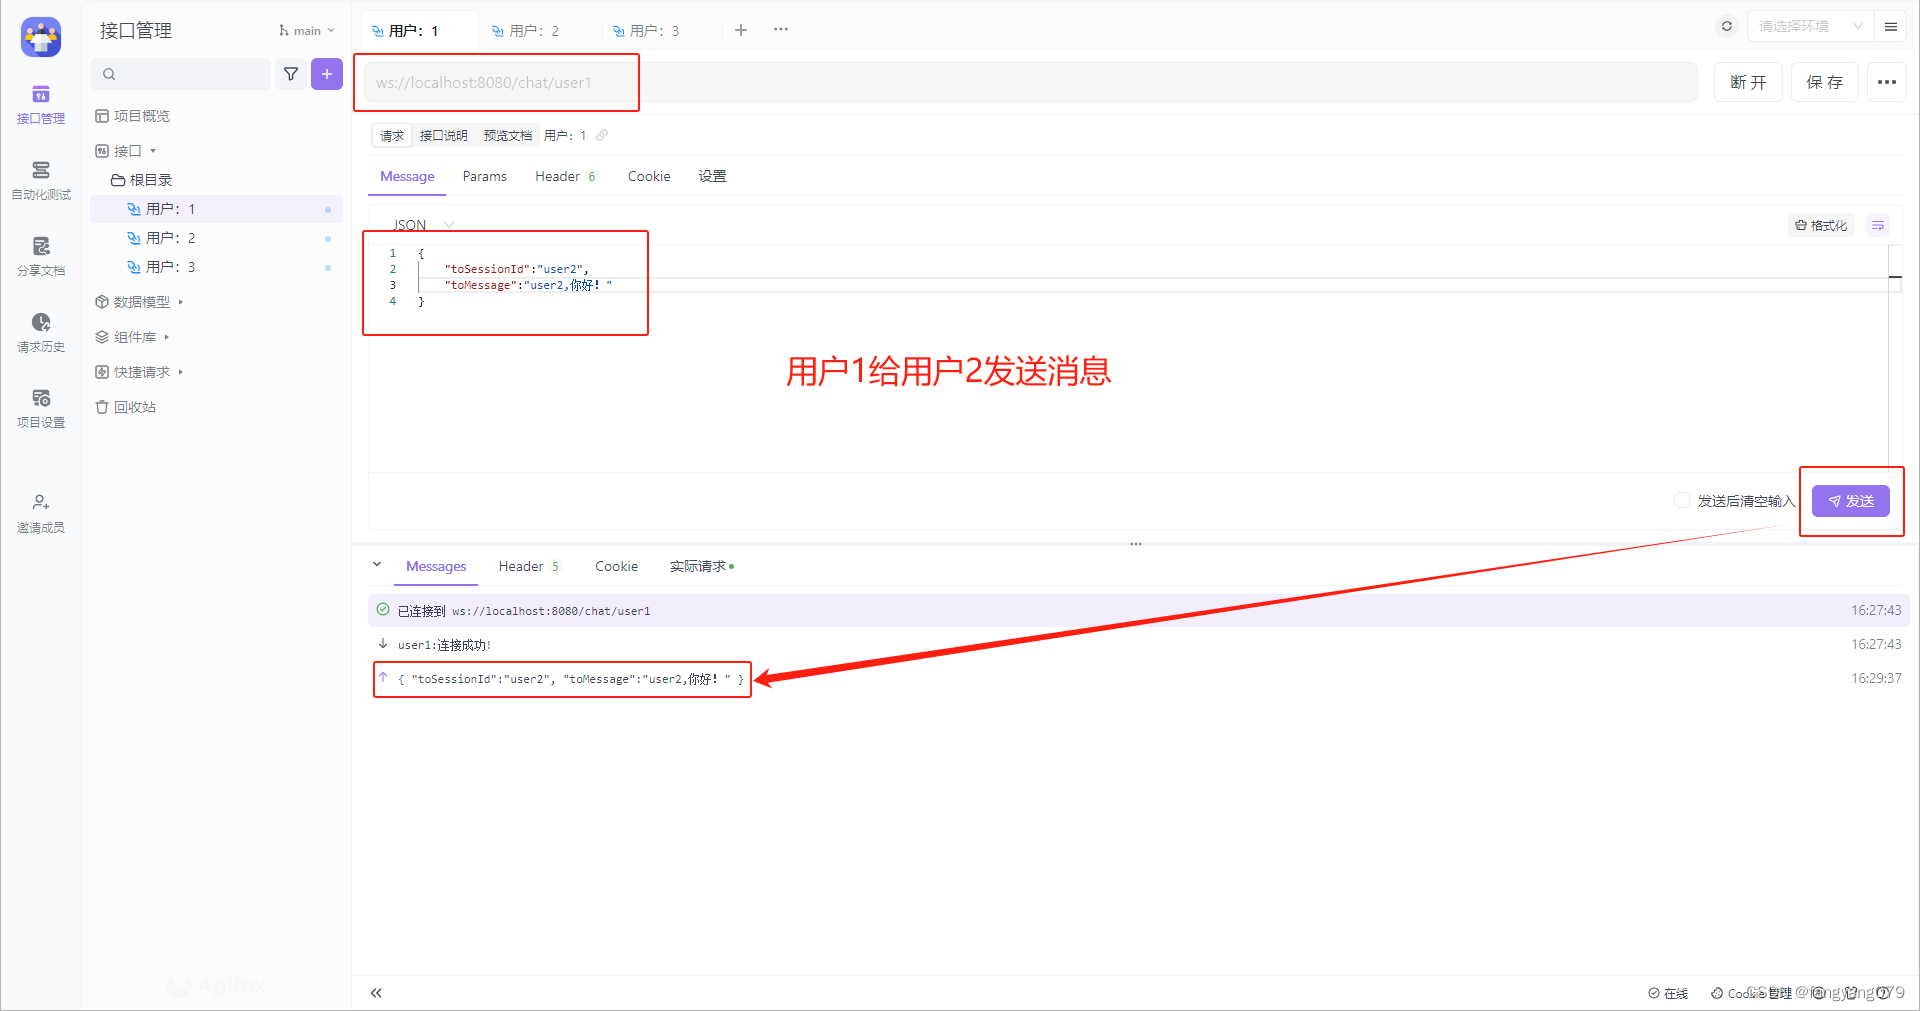Switch to the 用户: 1 tab
This screenshot has width=1920, height=1011.
point(405,31)
